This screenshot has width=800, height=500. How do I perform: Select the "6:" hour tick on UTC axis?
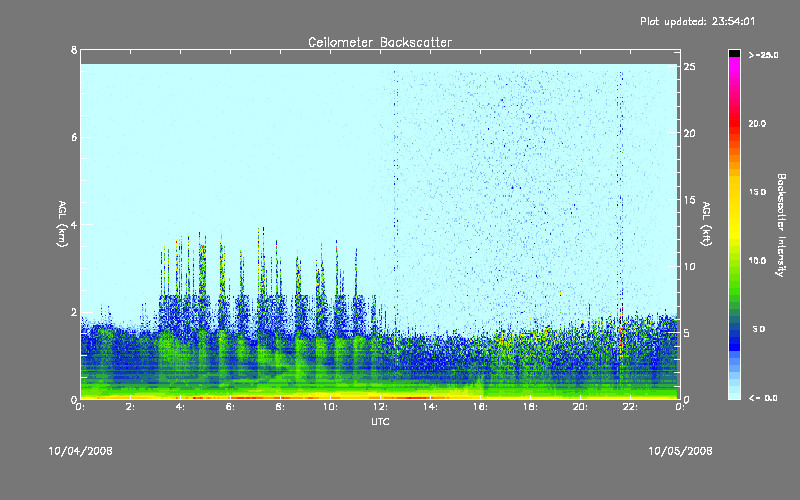click(230, 407)
